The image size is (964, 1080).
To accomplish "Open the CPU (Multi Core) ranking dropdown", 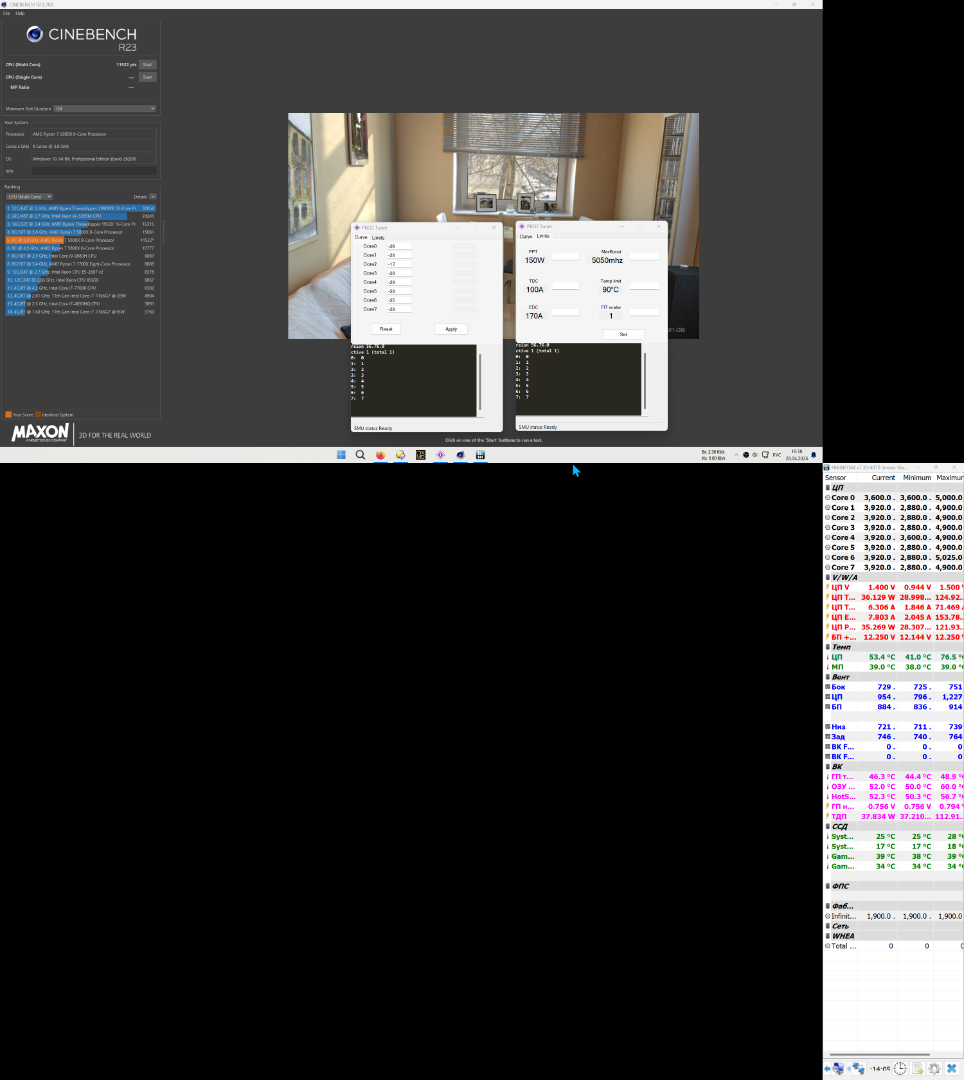I will pyautogui.click(x=29, y=197).
